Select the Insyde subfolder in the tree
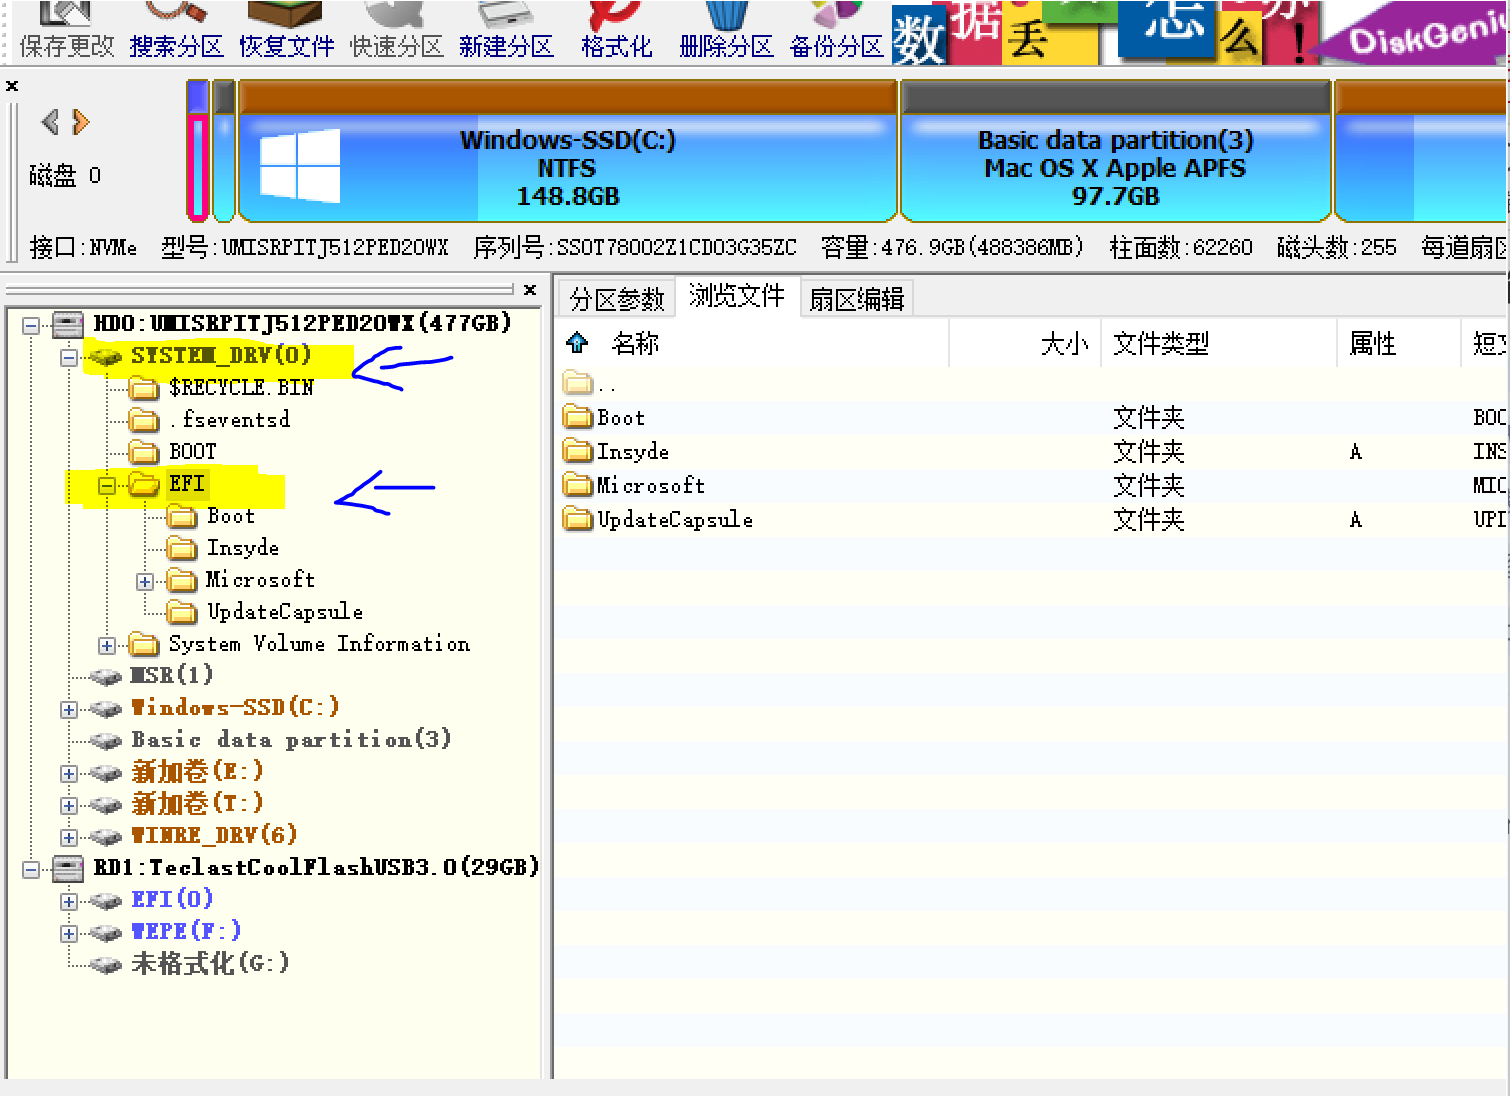Image resolution: width=1510 pixels, height=1096 pixels. click(243, 548)
